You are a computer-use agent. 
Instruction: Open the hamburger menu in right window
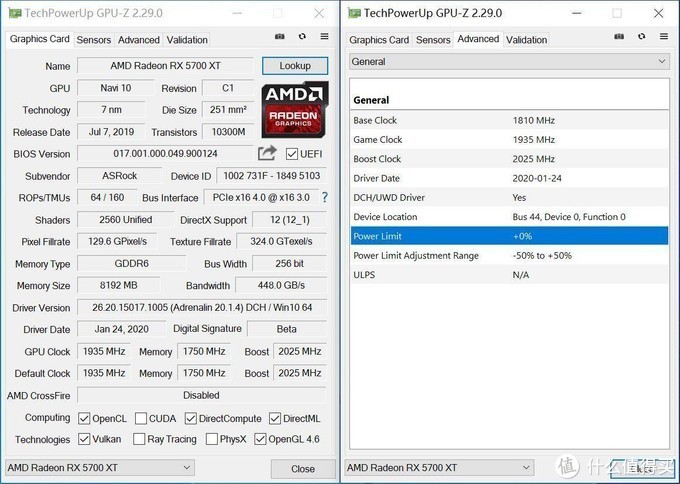pos(664,36)
